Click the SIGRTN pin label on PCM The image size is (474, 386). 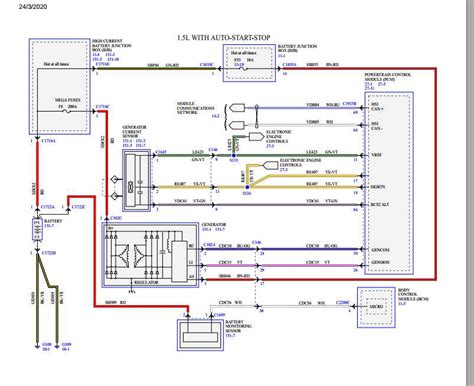pos(378,187)
